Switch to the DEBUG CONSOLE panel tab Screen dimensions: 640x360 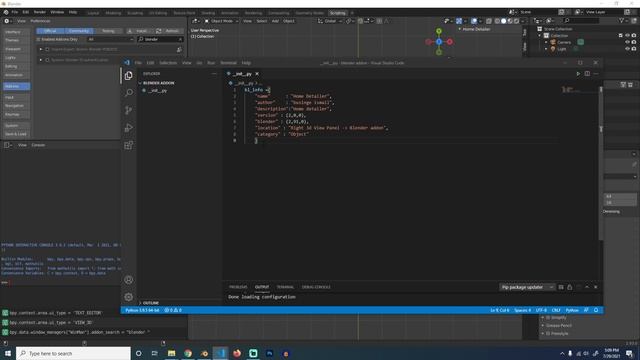point(316,287)
